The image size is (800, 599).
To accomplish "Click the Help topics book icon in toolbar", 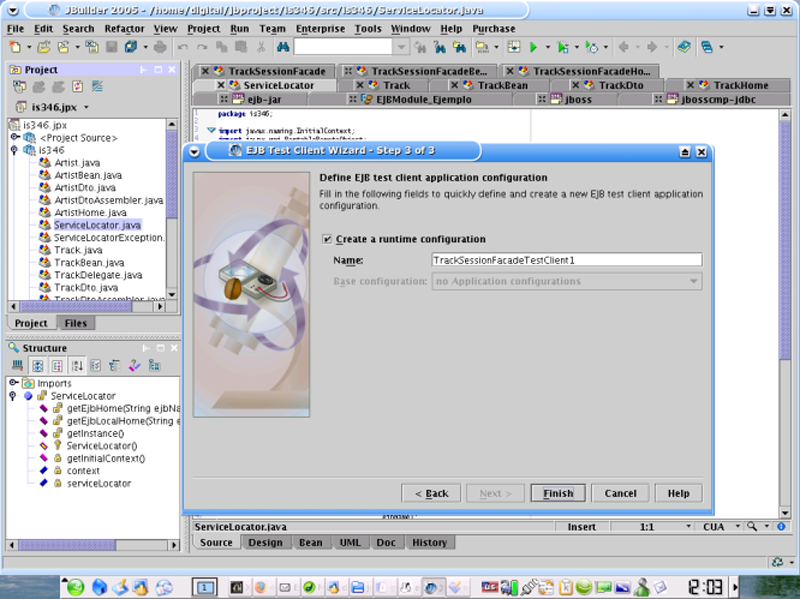I will point(683,47).
